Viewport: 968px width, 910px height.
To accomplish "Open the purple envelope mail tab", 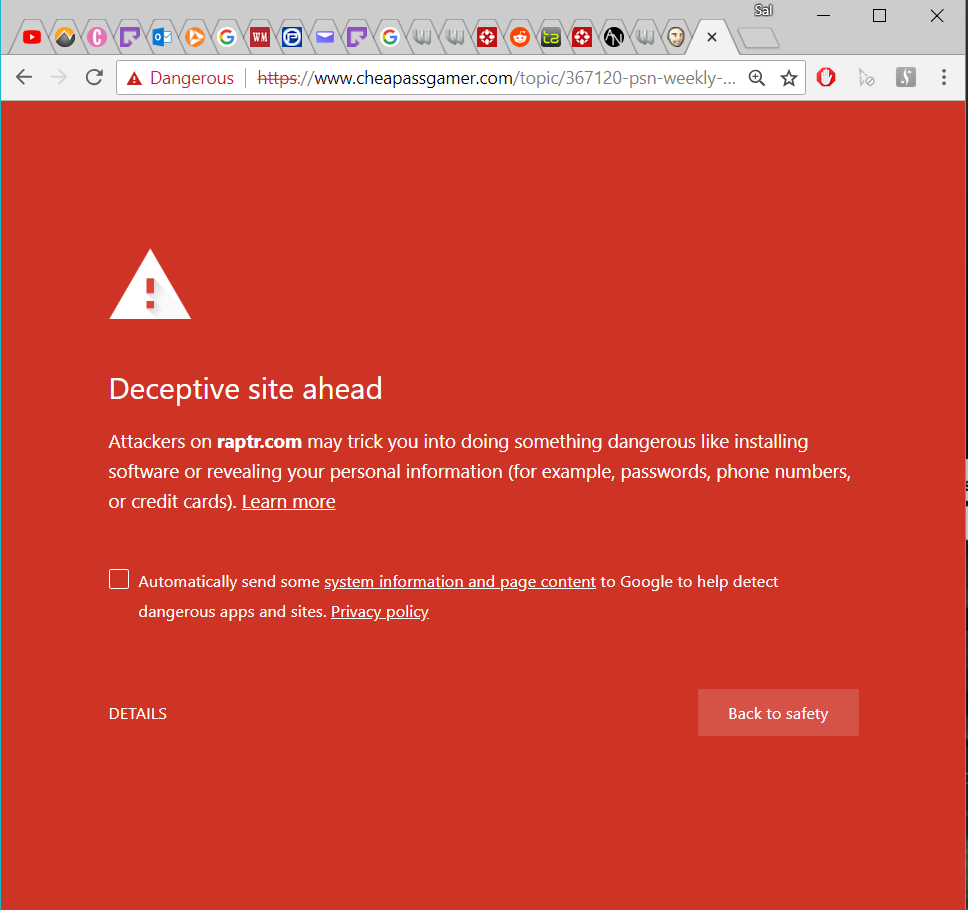I will 325,38.
